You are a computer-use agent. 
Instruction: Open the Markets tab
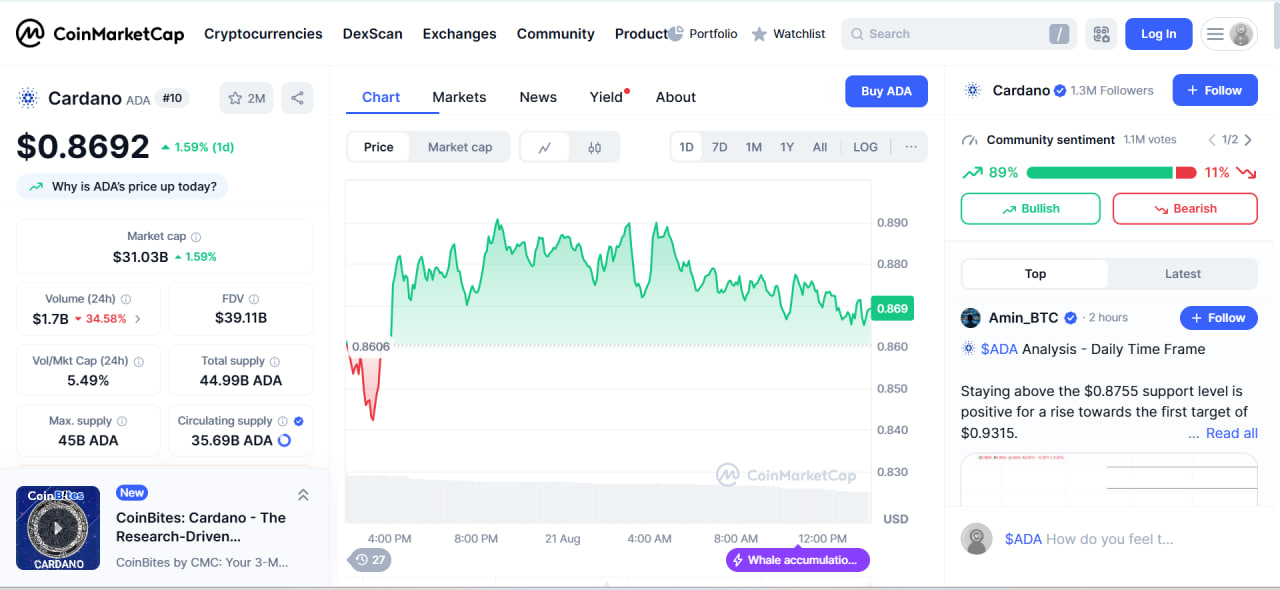(x=459, y=97)
